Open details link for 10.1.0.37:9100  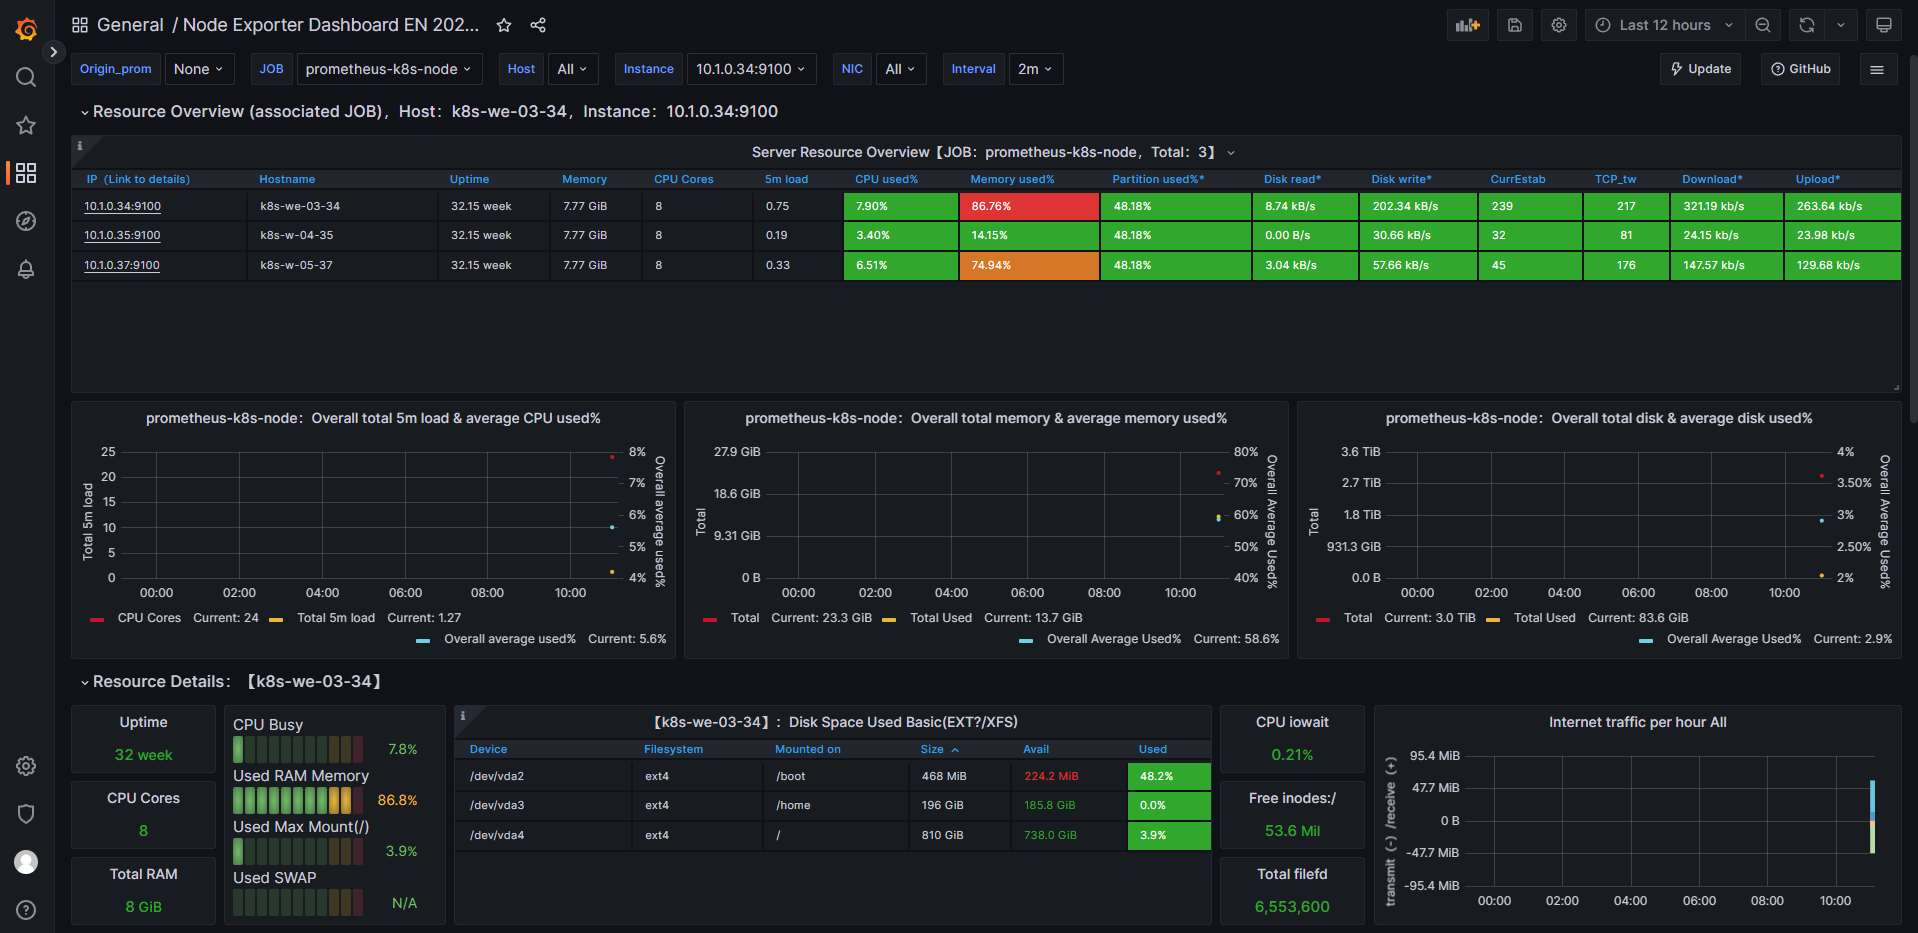click(122, 265)
